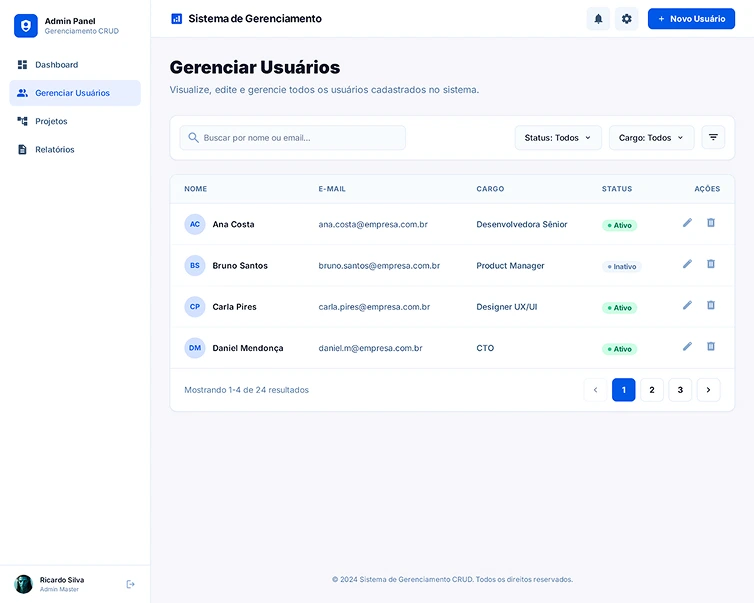Expand the Status: Todos dropdown
This screenshot has height=603, width=754.
click(557, 138)
